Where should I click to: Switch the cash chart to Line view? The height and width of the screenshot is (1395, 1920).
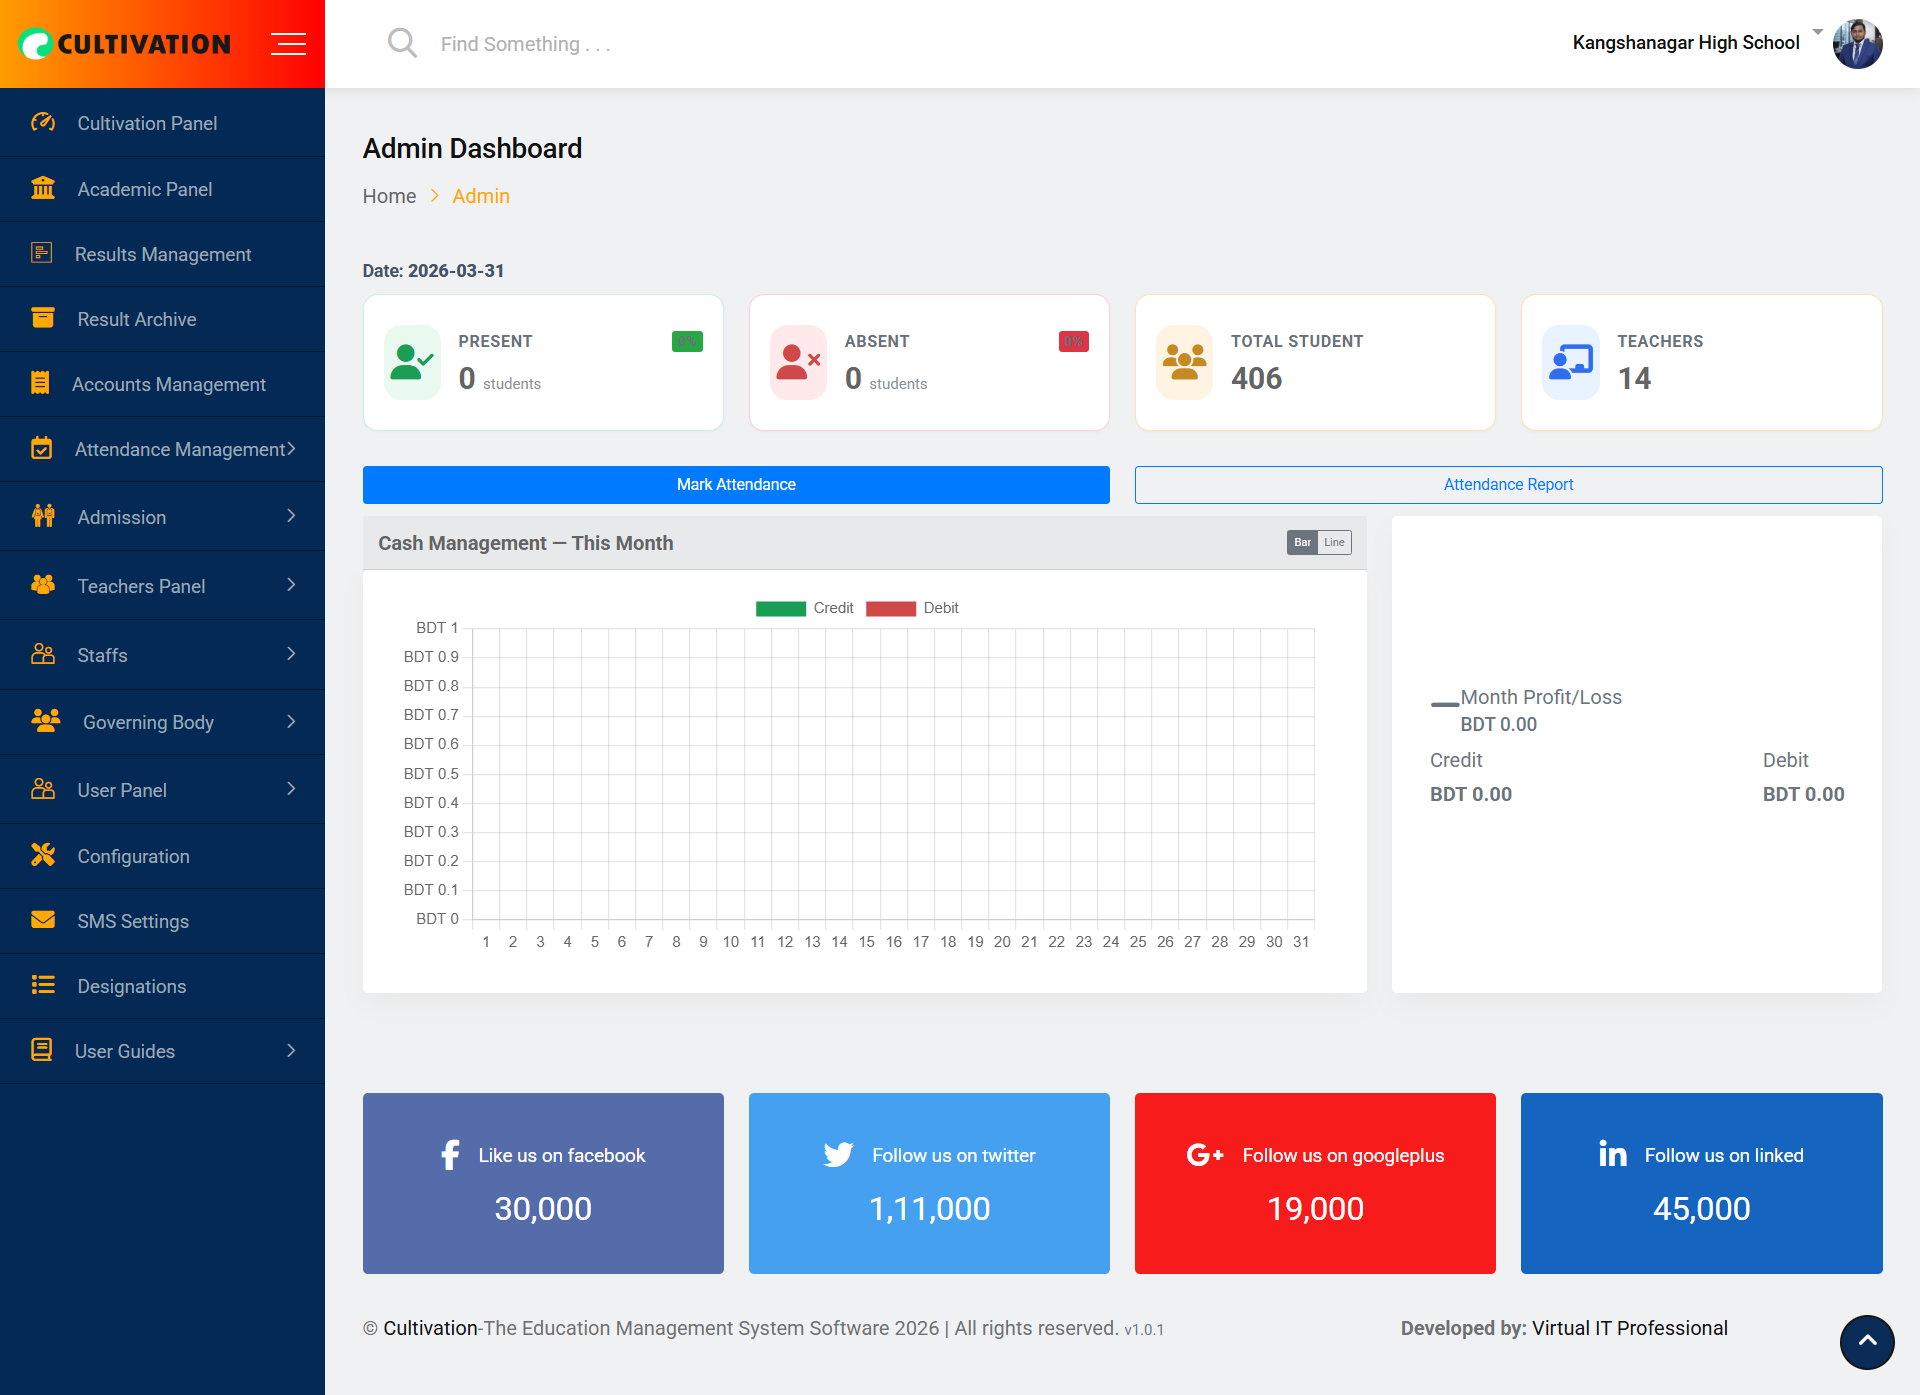click(x=1334, y=542)
